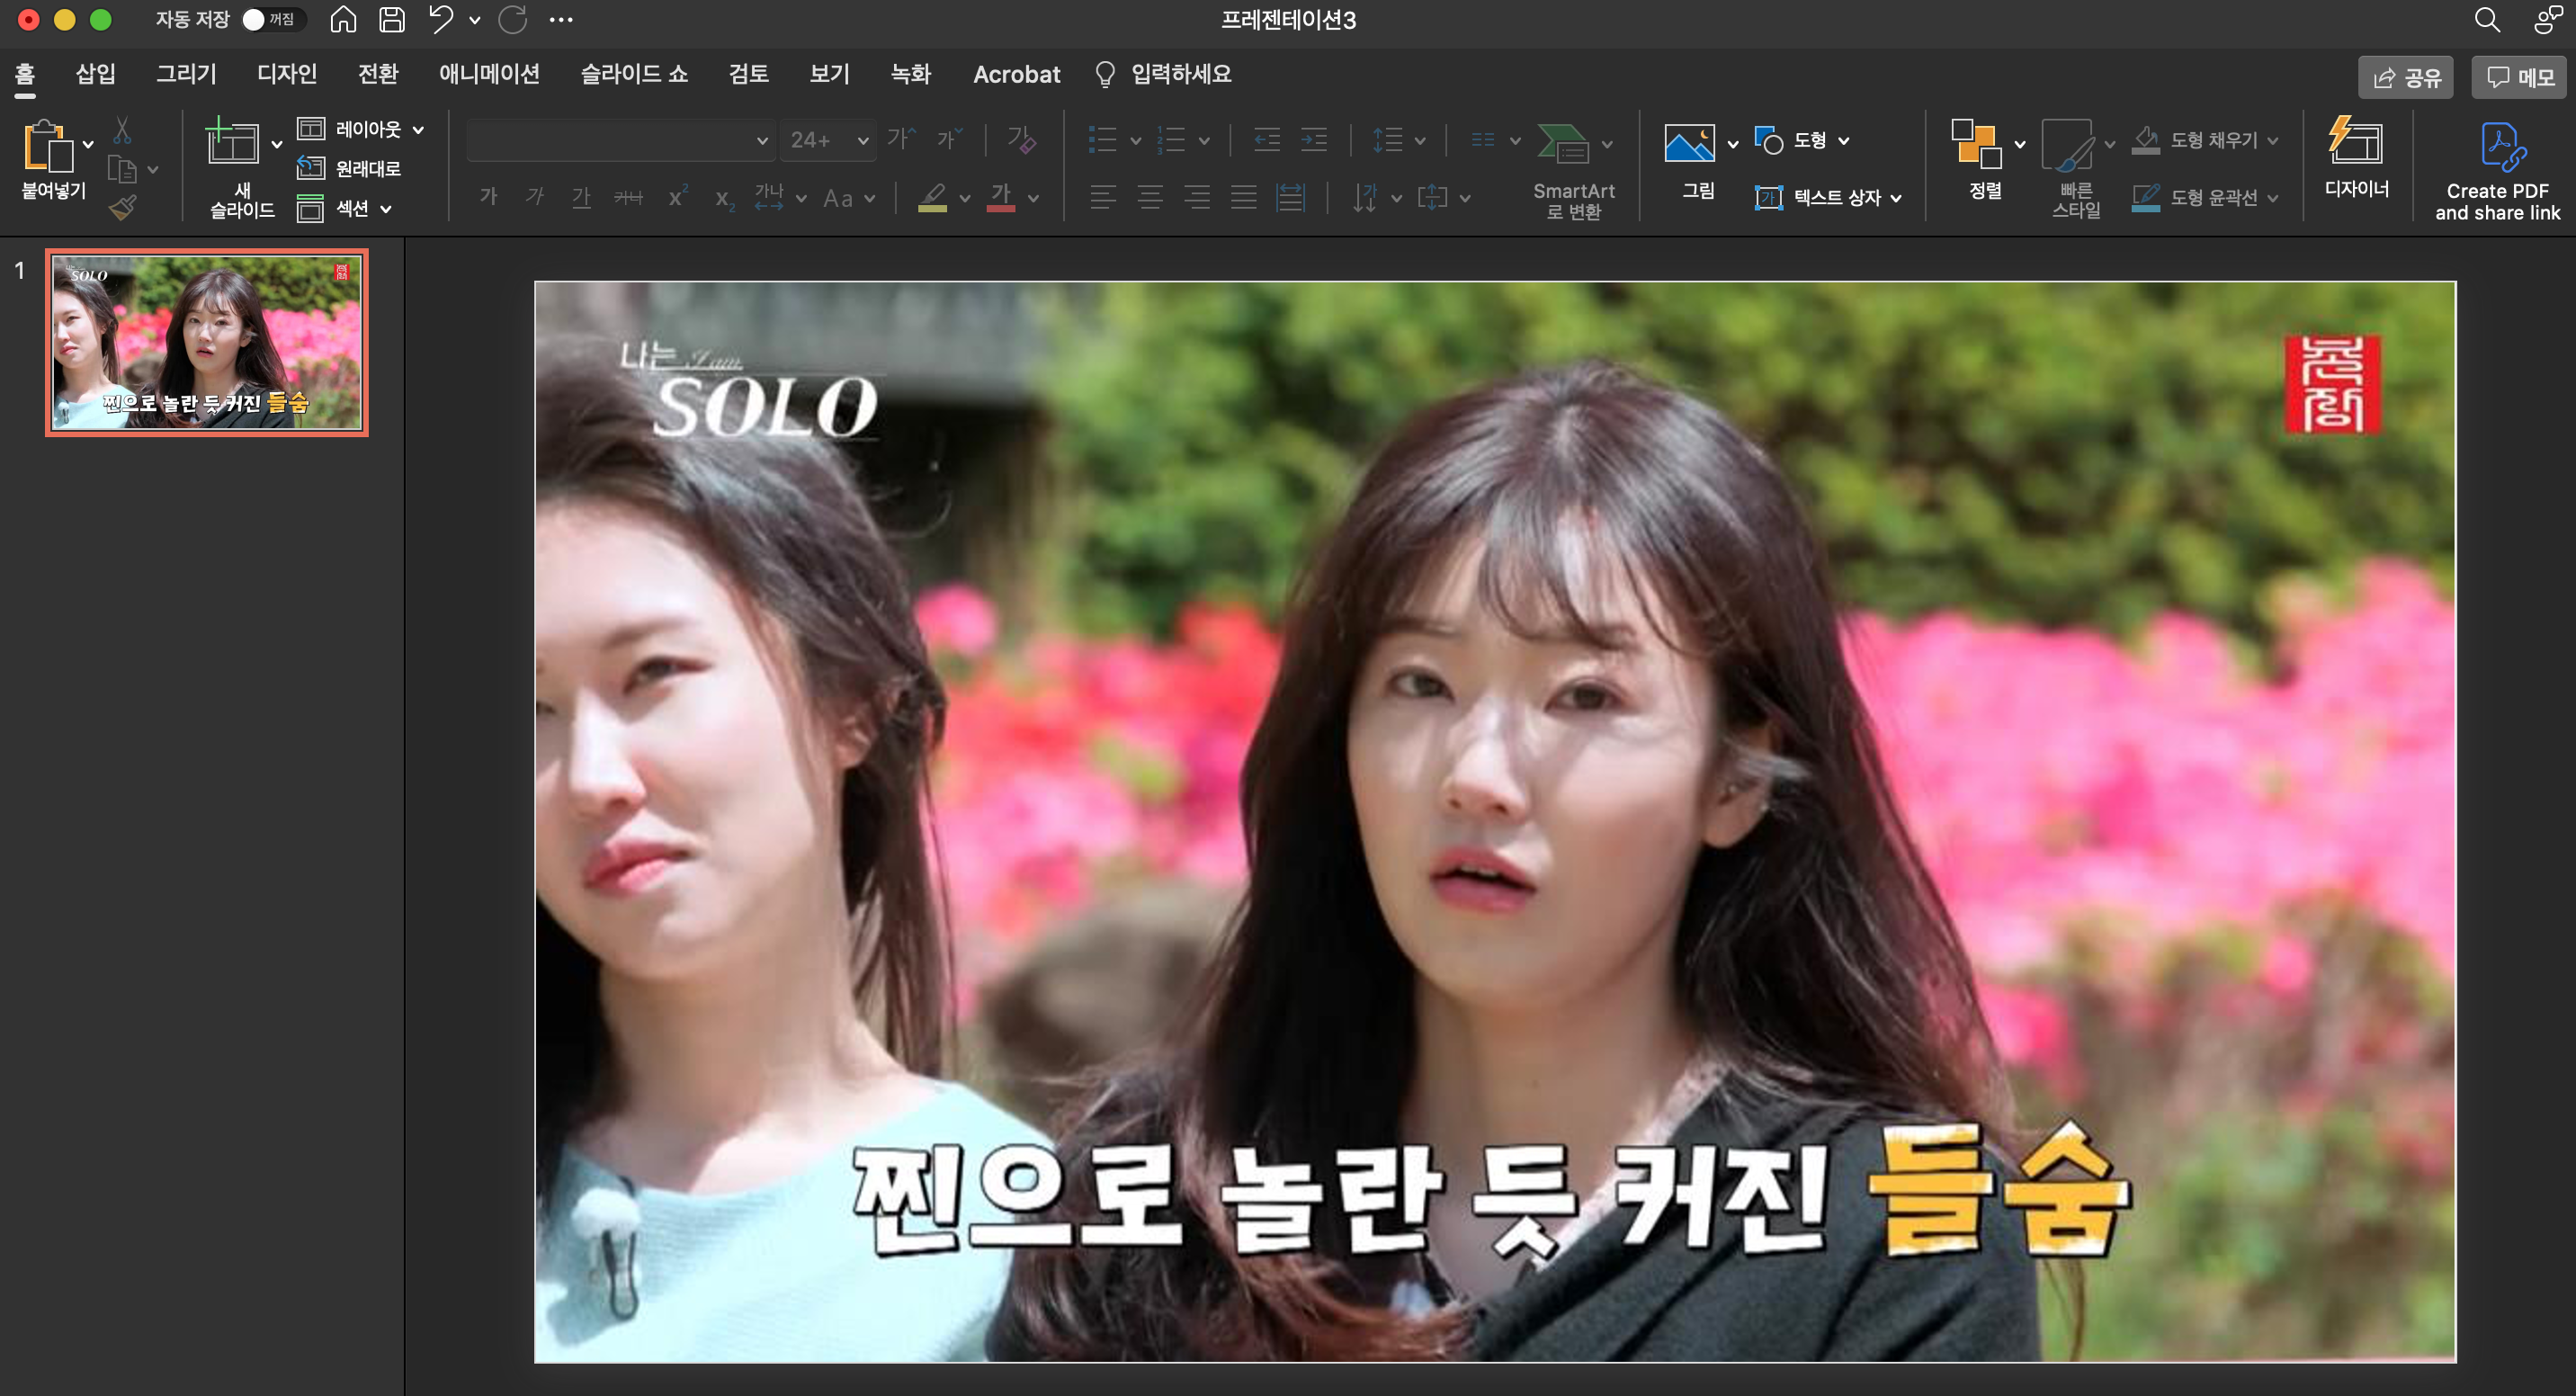This screenshot has width=2576, height=1396.
Task: Expand the Paste options dropdown arrow
Action: 88,145
